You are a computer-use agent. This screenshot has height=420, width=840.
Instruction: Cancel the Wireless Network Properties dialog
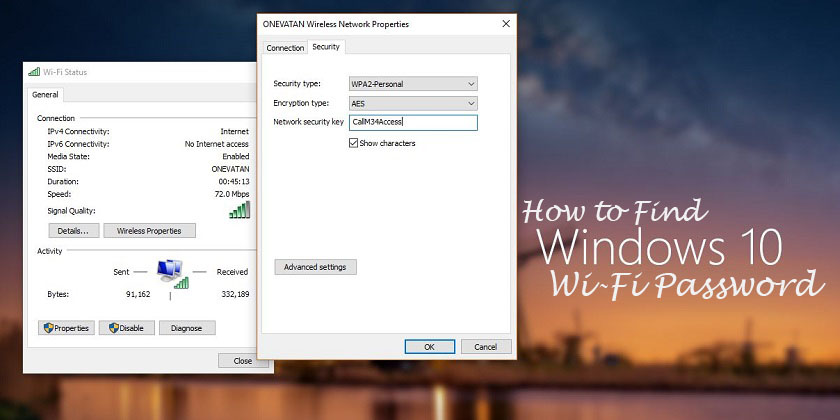(x=486, y=347)
